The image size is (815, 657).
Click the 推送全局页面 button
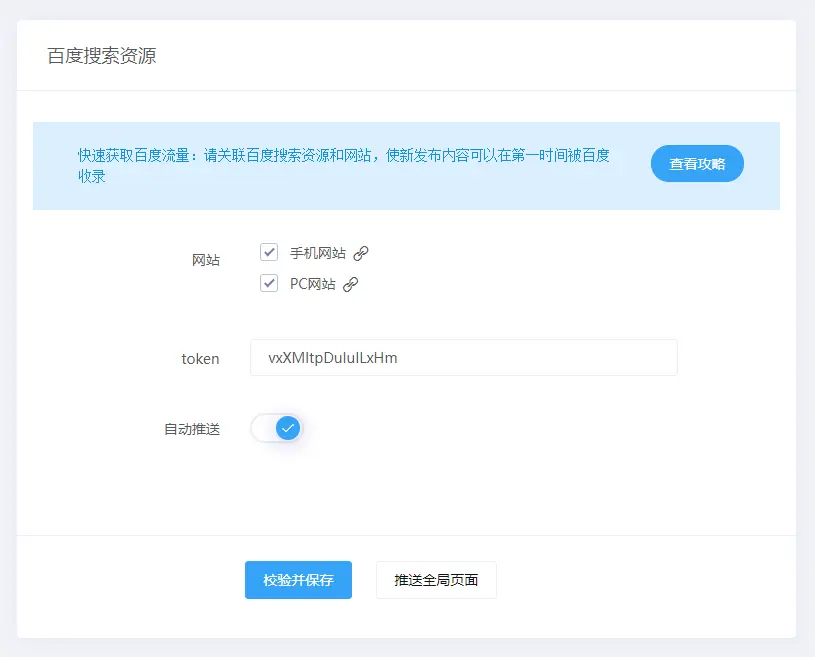click(436, 580)
